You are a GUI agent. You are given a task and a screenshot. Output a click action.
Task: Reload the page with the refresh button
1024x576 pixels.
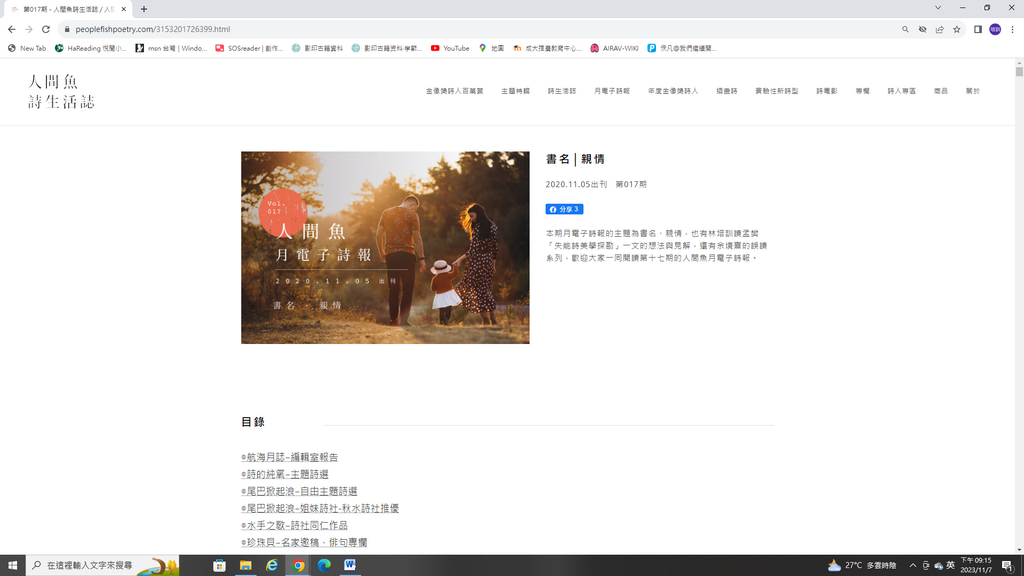click(46, 30)
